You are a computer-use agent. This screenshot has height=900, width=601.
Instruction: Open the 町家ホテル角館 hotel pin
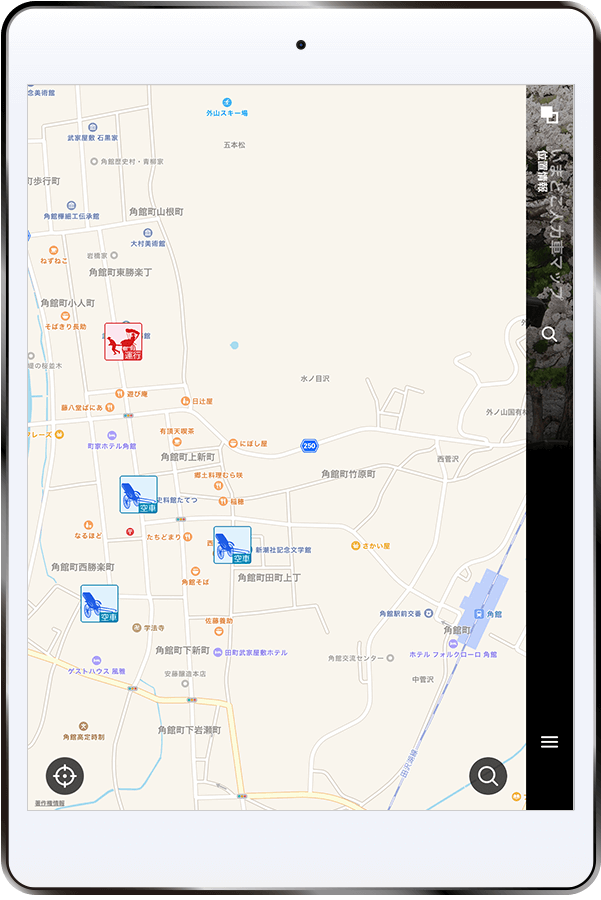pyautogui.click(x=111, y=436)
